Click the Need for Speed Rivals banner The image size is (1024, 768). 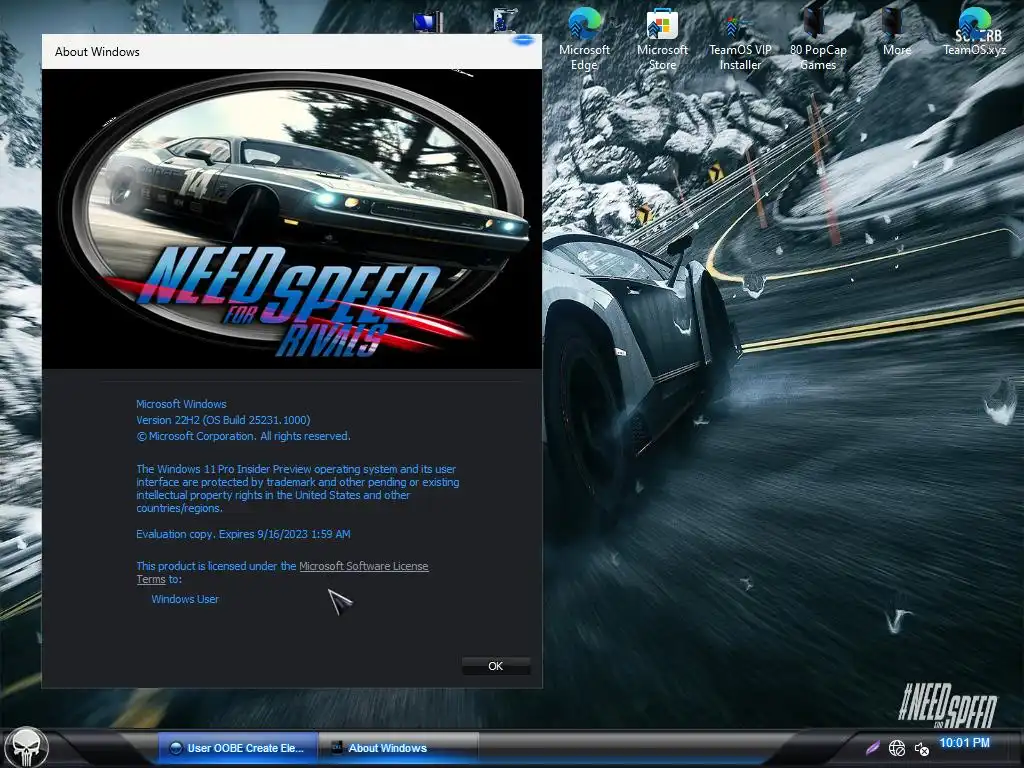pos(292,219)
